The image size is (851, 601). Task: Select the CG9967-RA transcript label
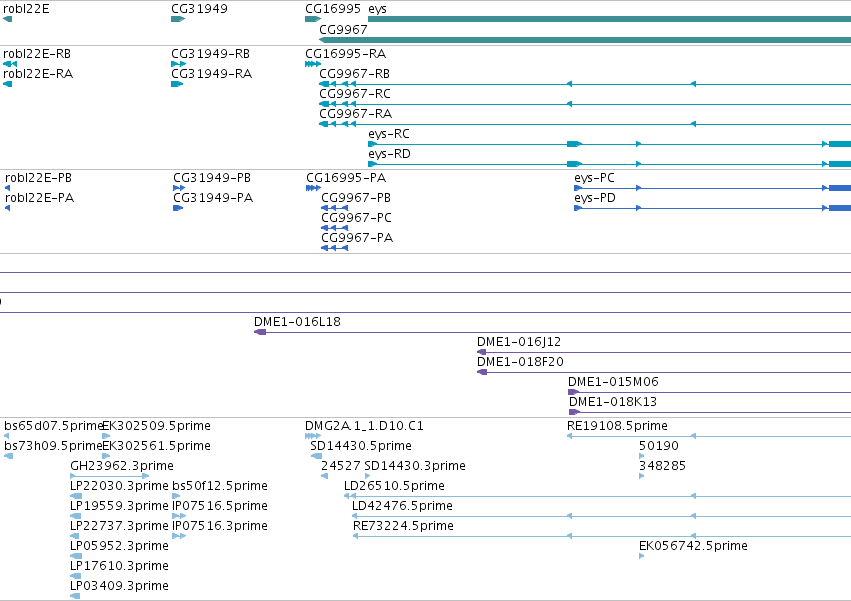355,114
